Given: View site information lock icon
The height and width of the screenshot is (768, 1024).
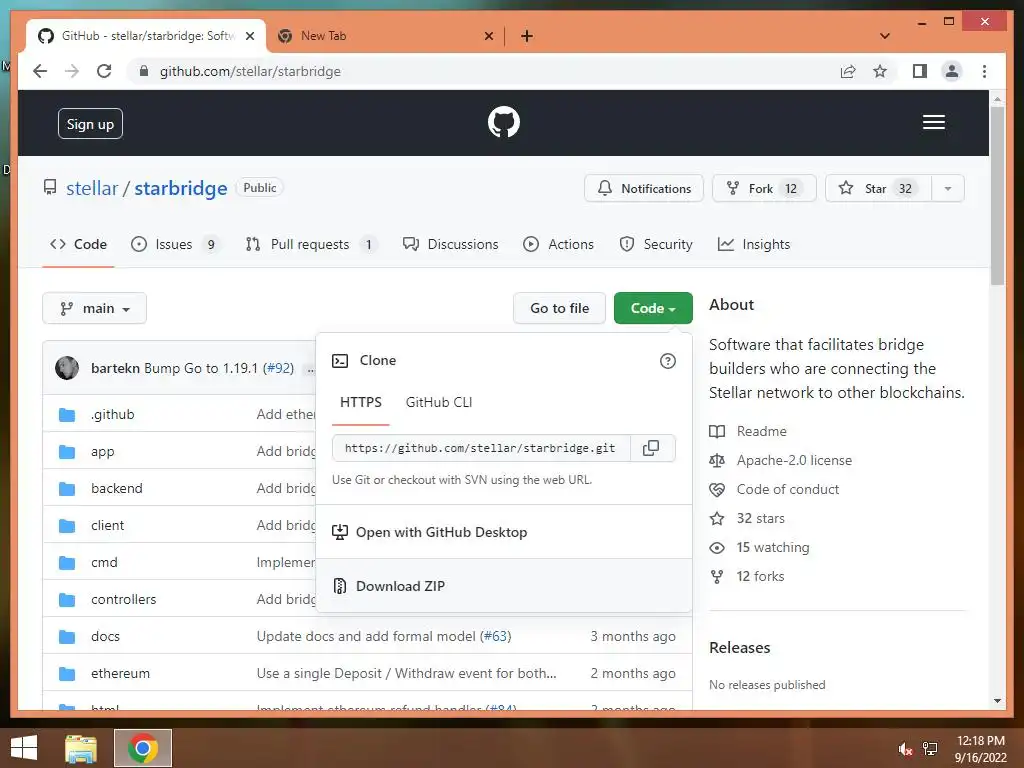Looking at the screenshot, I should (144, 71).
